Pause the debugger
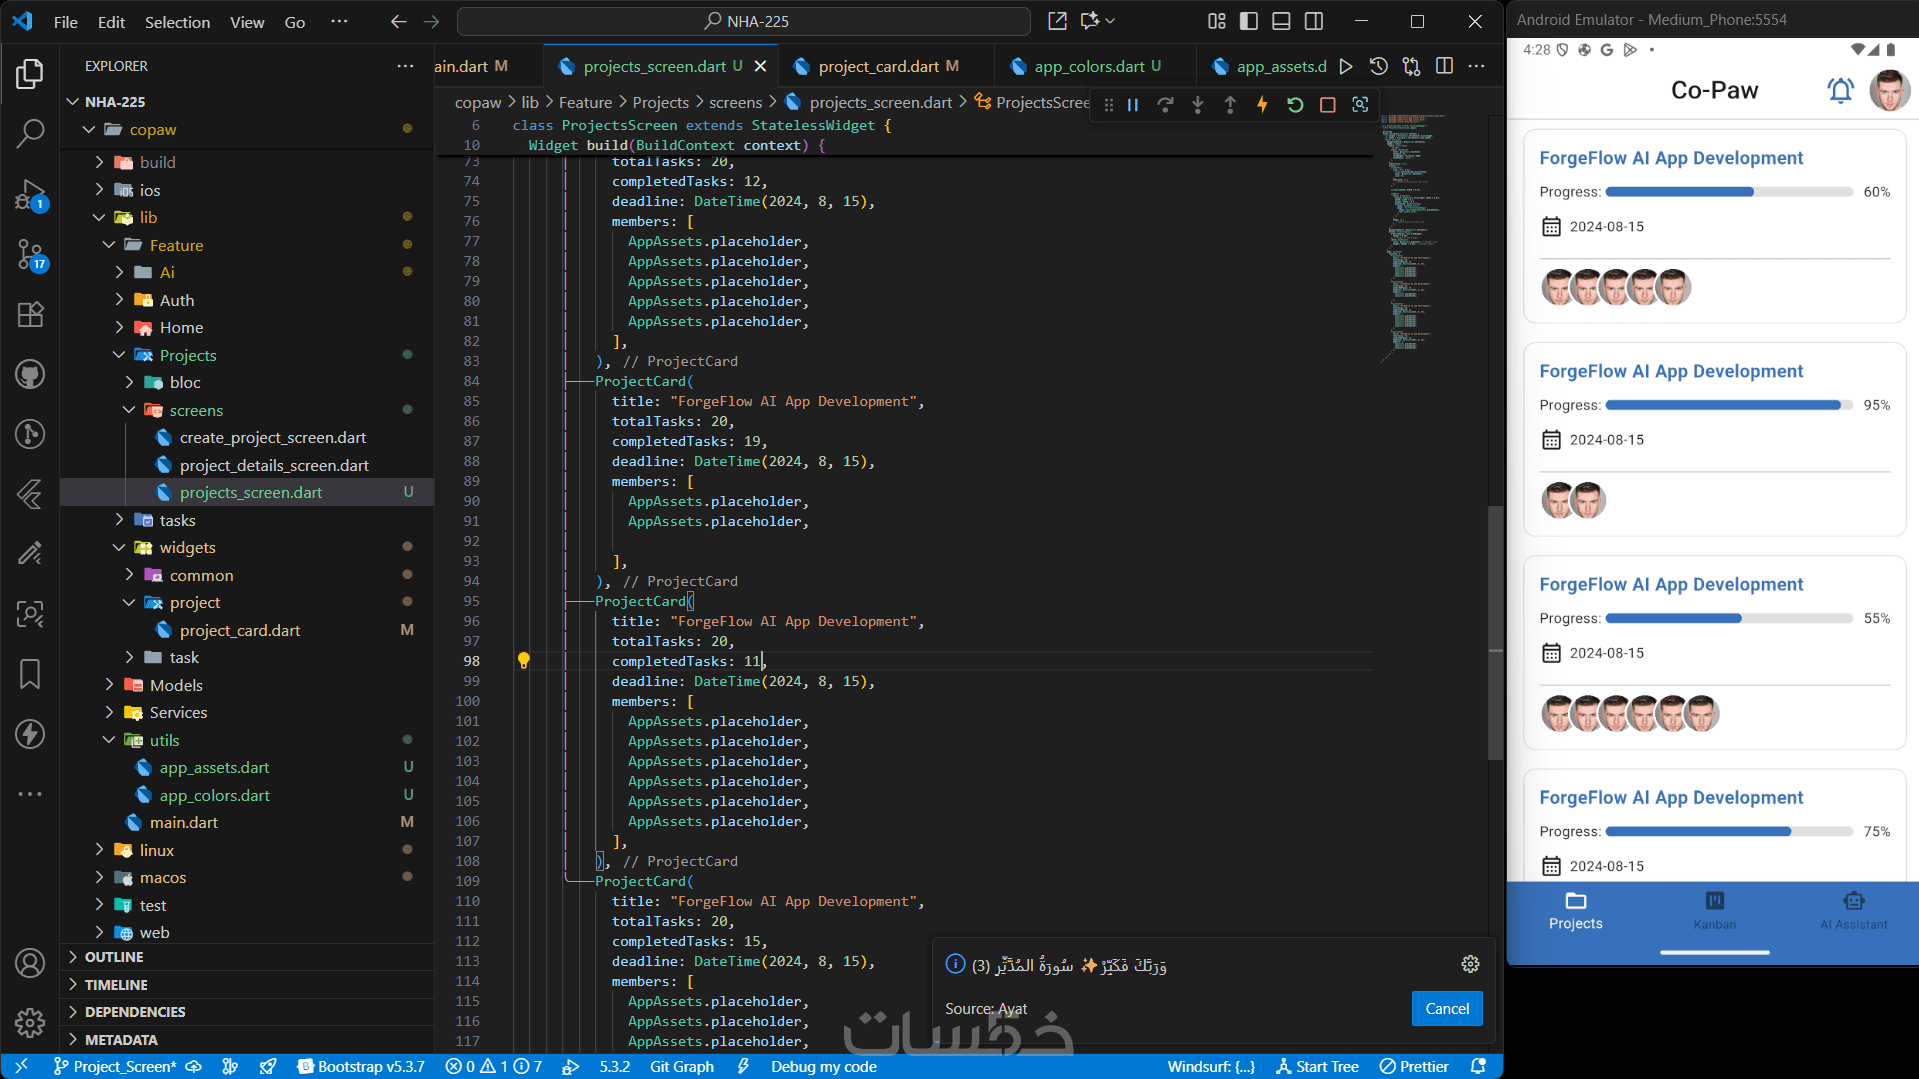This screenshot has height=1079, width=1919. coord(1133,105)
